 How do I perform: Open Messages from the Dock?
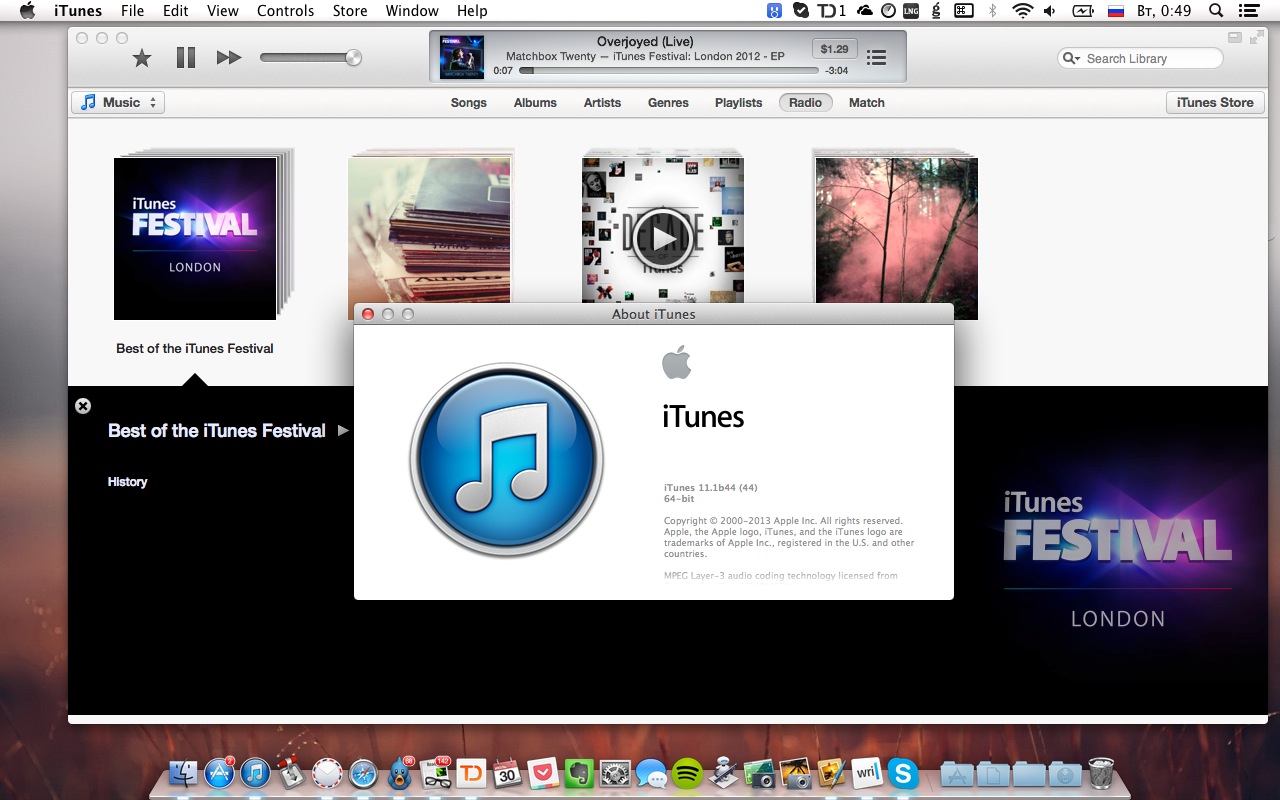pos(651,773)
